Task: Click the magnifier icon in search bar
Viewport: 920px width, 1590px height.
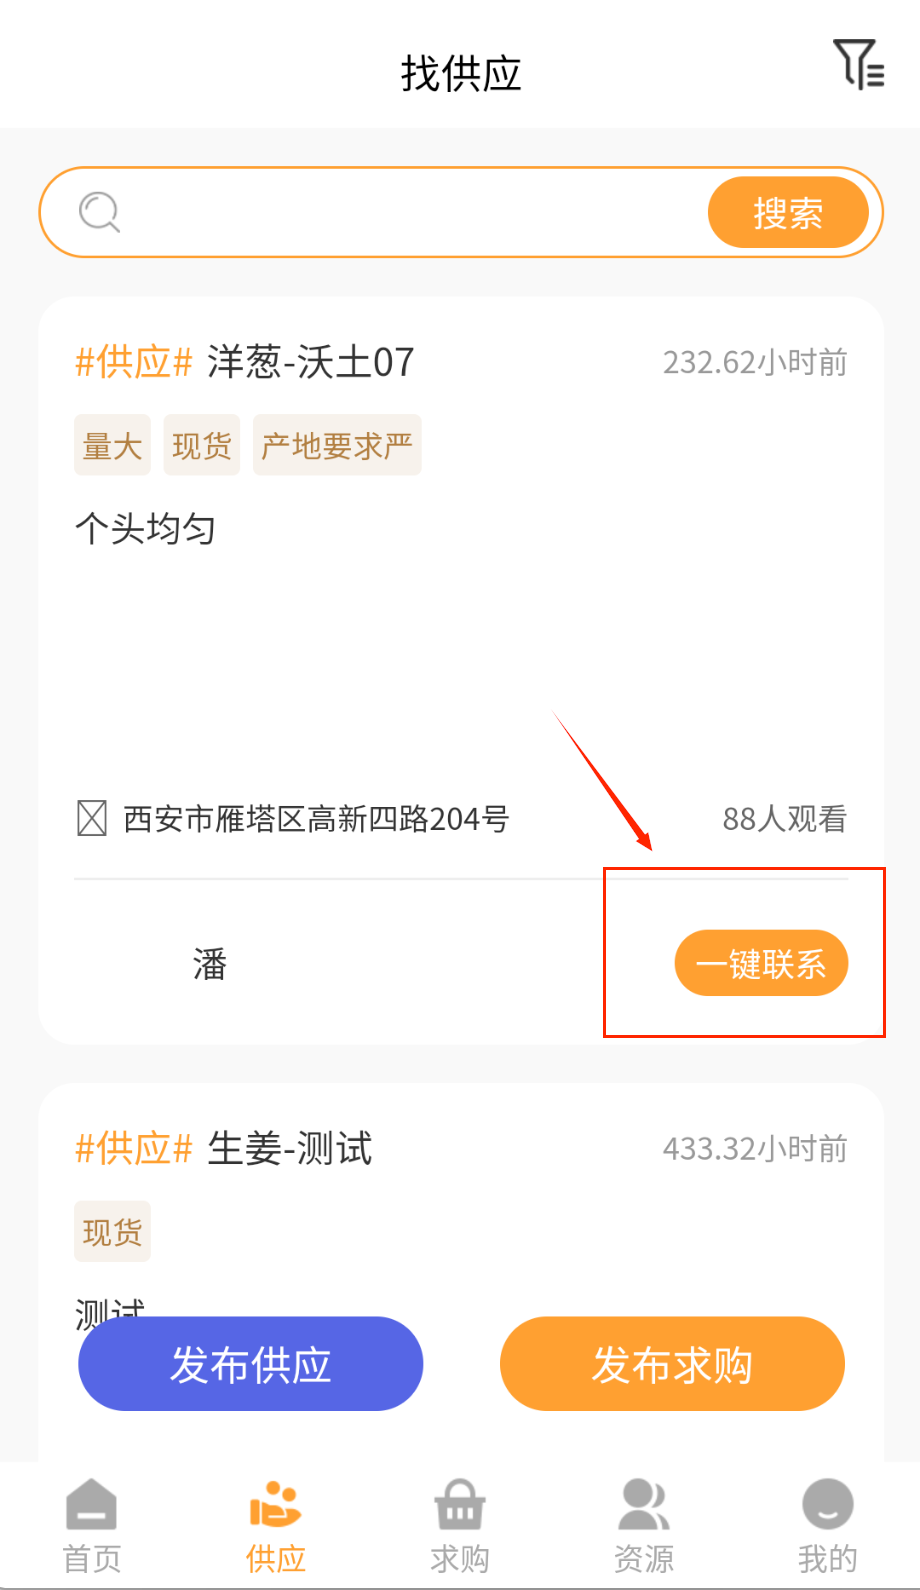Action: click(x=99, y=212)
